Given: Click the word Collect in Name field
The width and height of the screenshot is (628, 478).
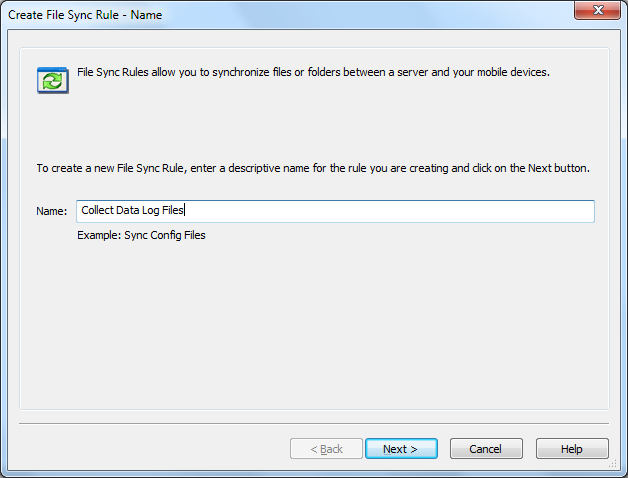Looking at the screenshot, I should point(97,210).
